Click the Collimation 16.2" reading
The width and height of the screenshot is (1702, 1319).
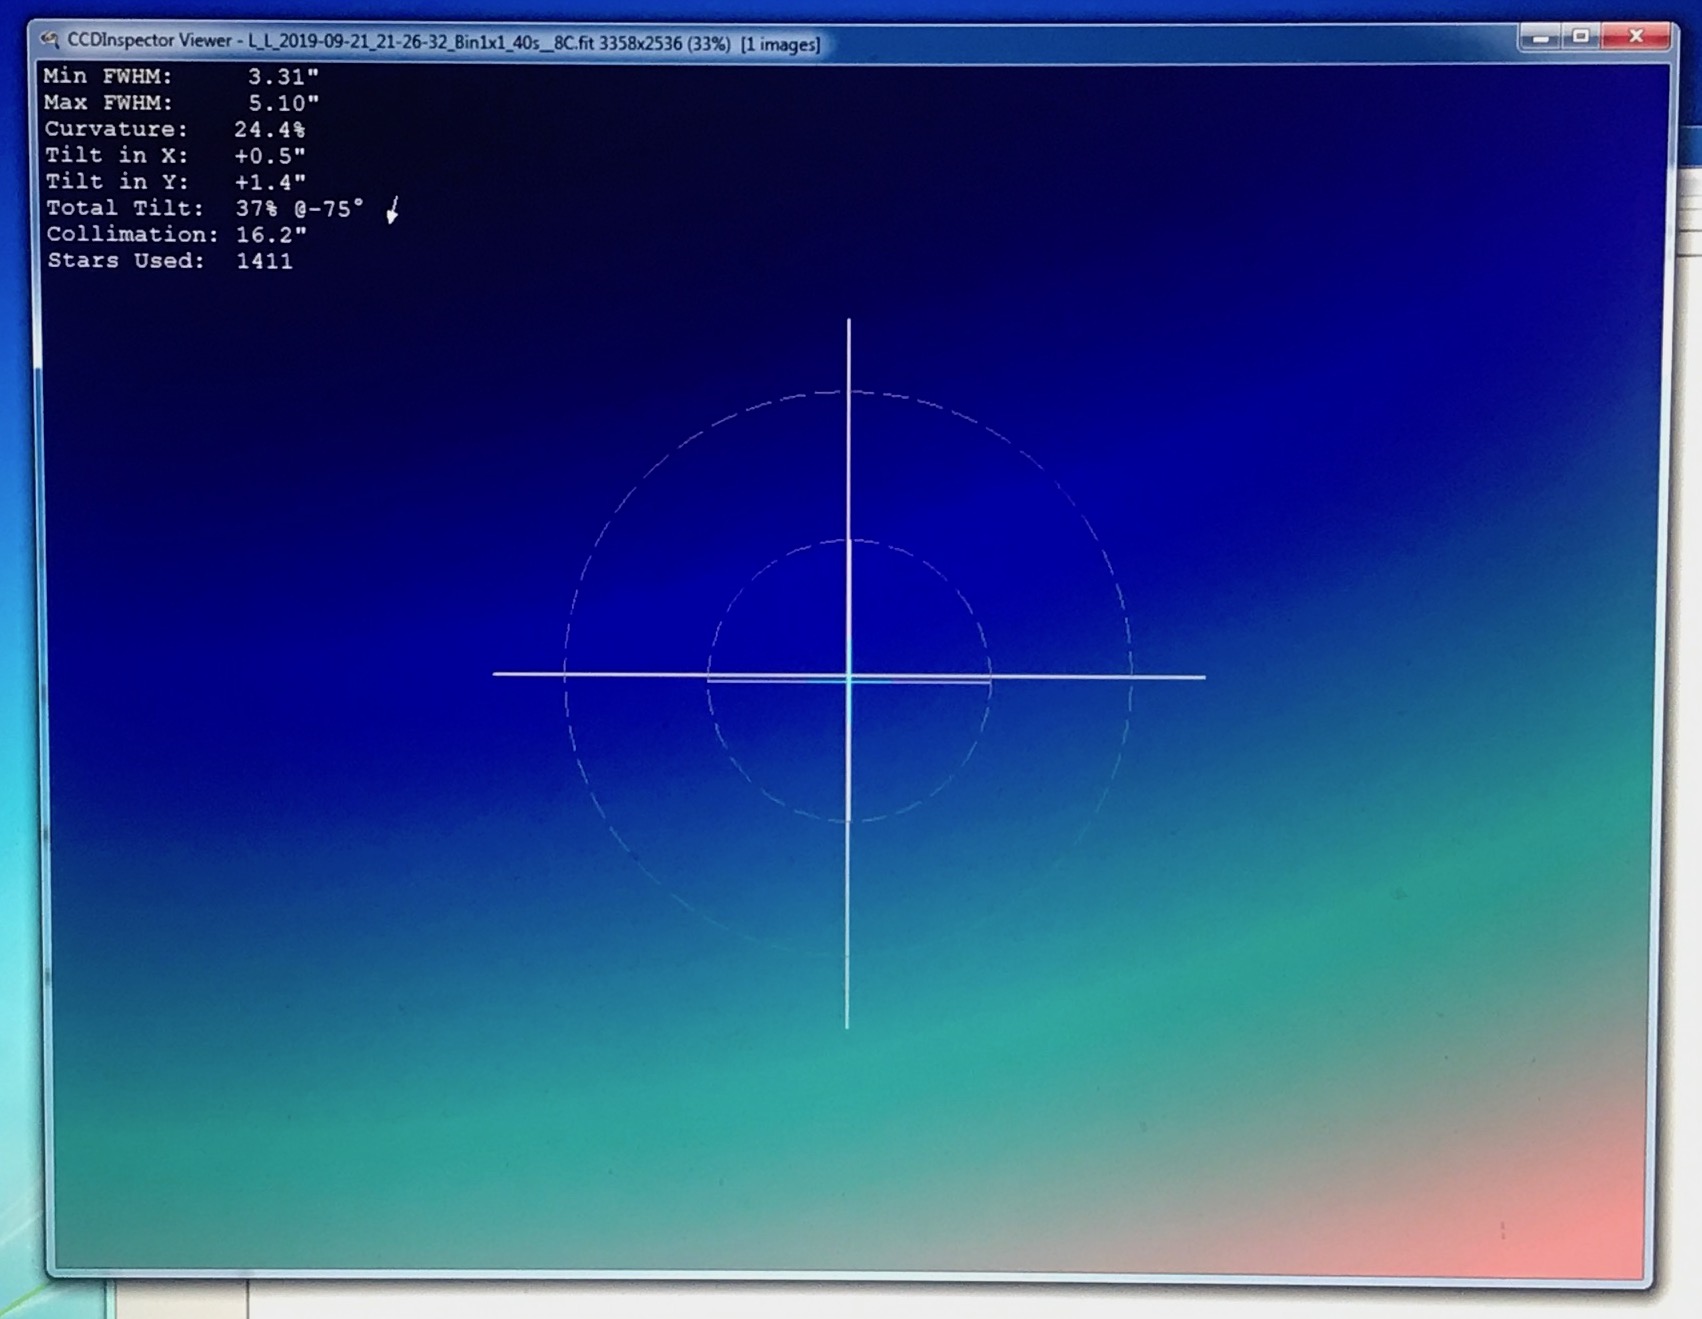click(x=271, y=235)
